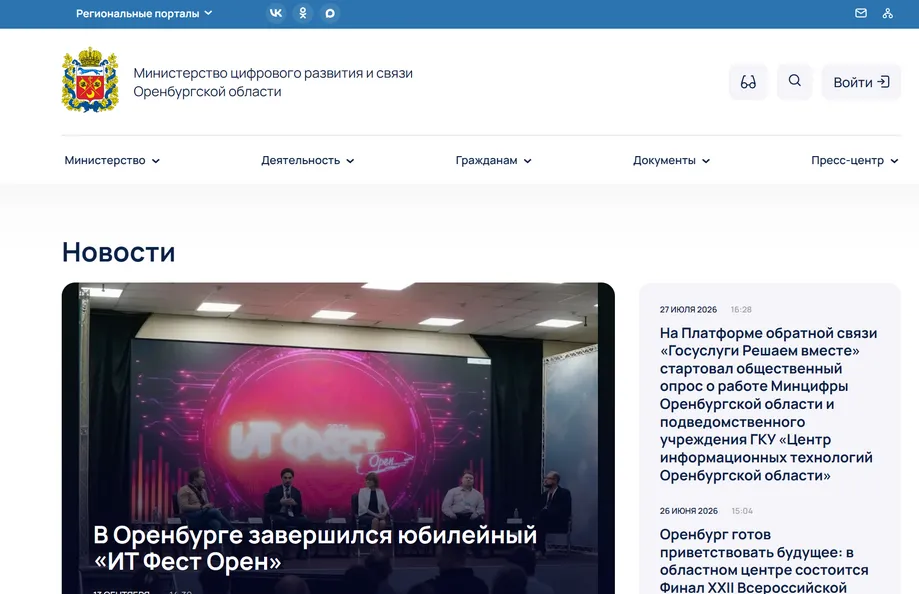The image size is (919, 594).
Task: Click the 16:28 timestamp
Action: (741, 309)
